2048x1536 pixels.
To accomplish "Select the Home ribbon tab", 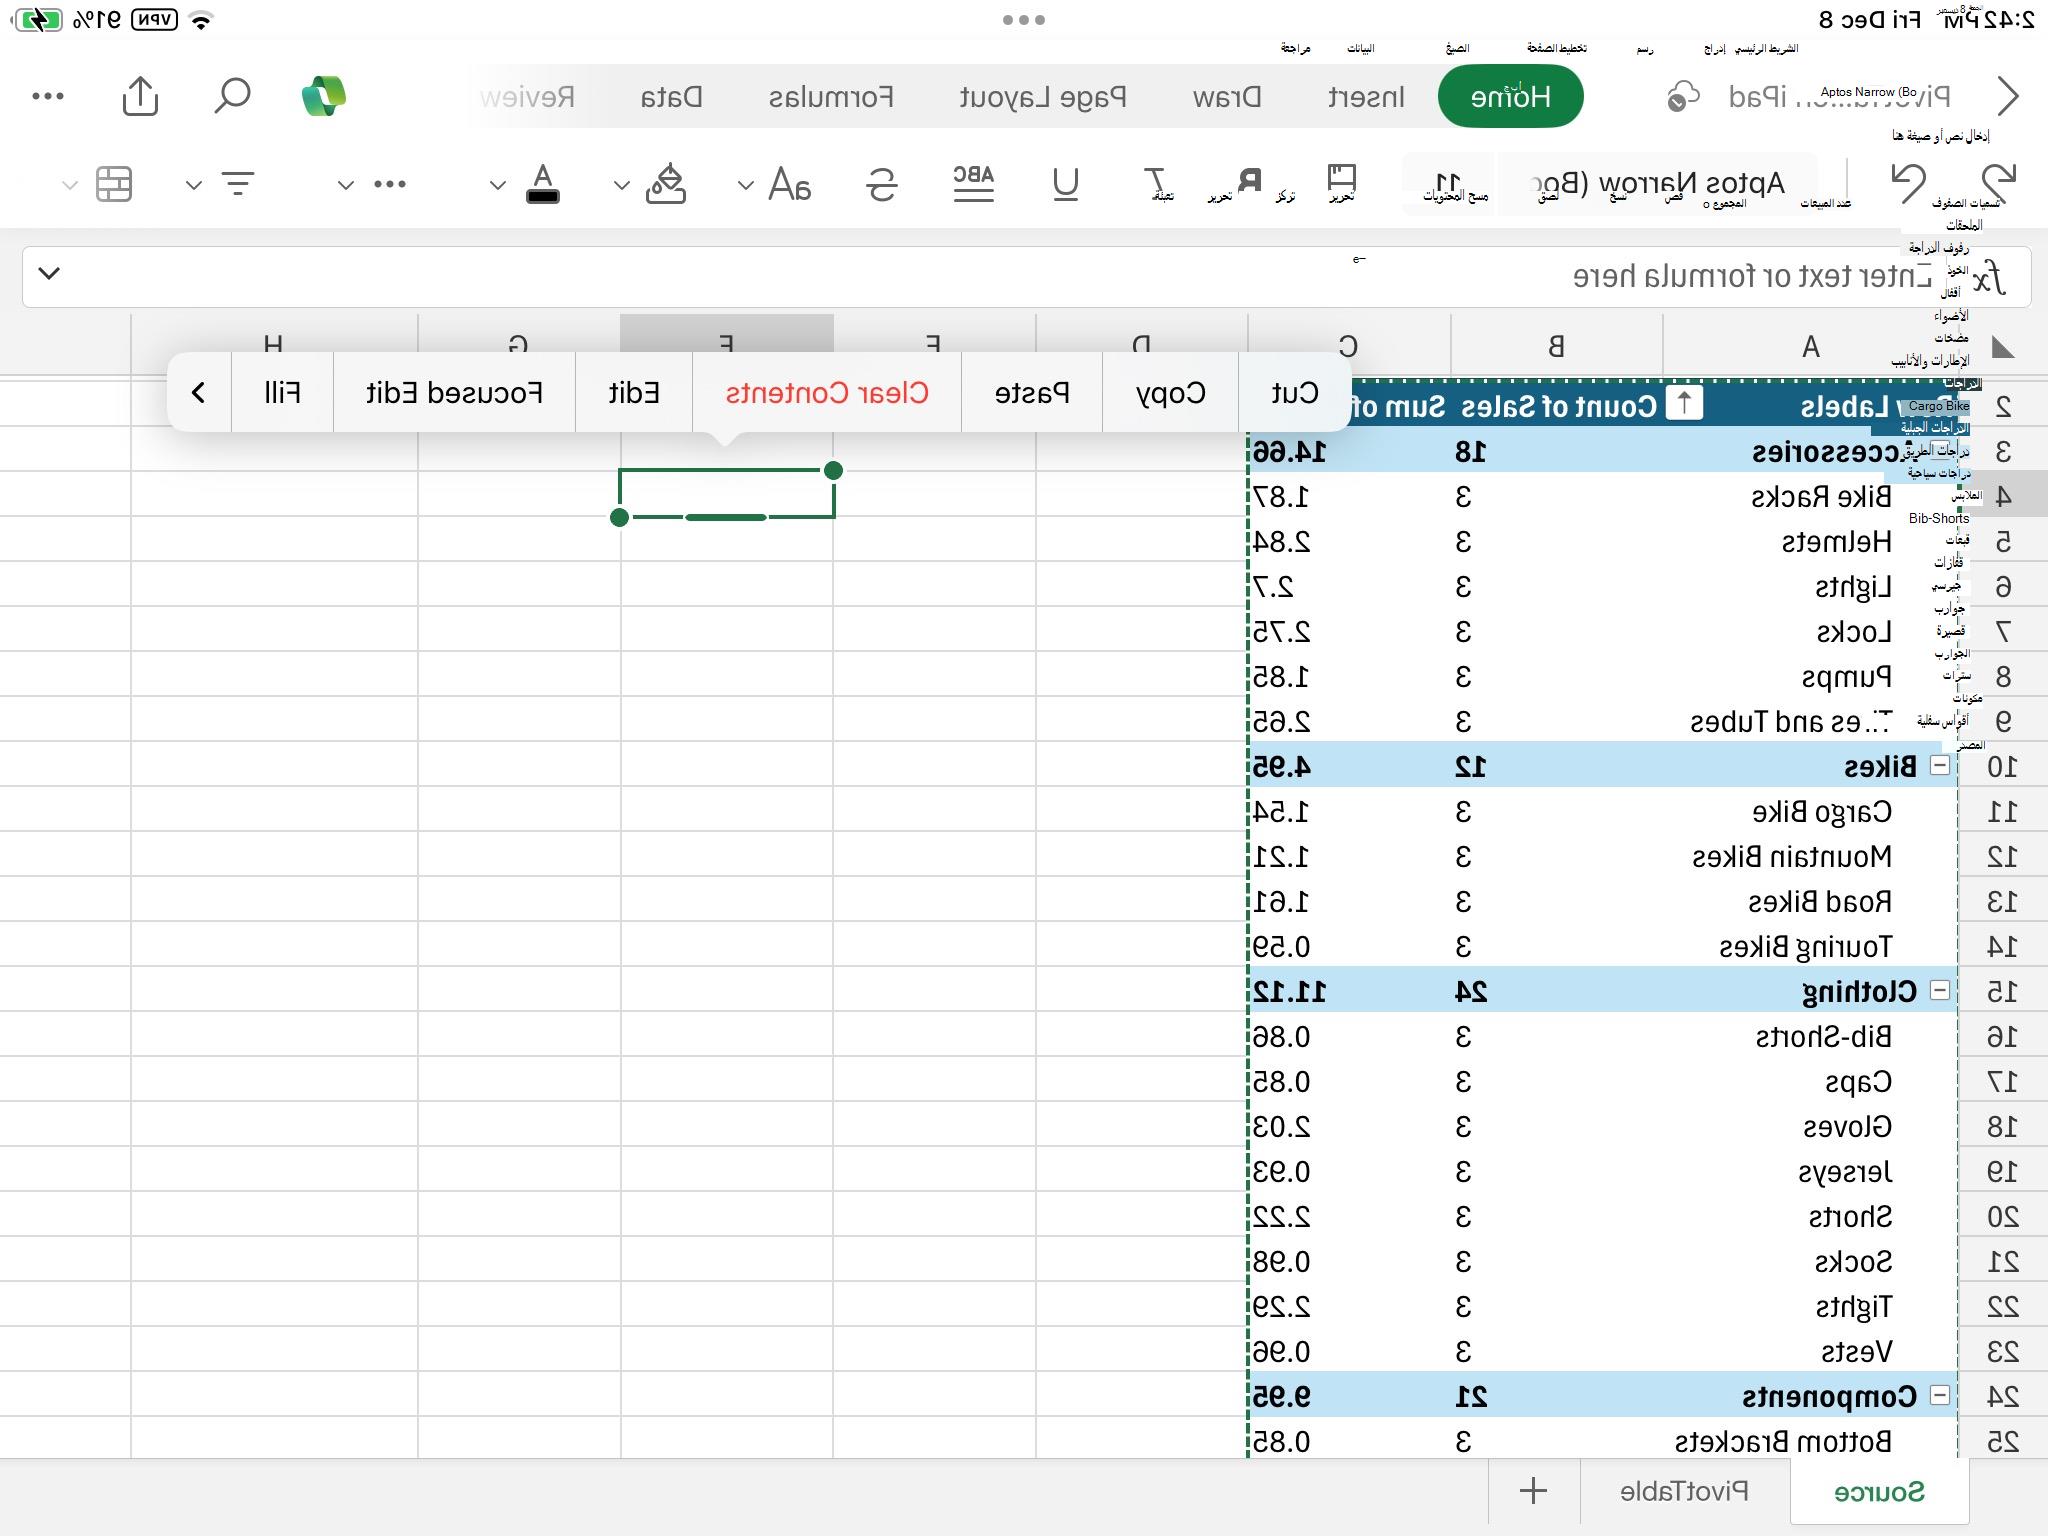I will [1511, 96].
